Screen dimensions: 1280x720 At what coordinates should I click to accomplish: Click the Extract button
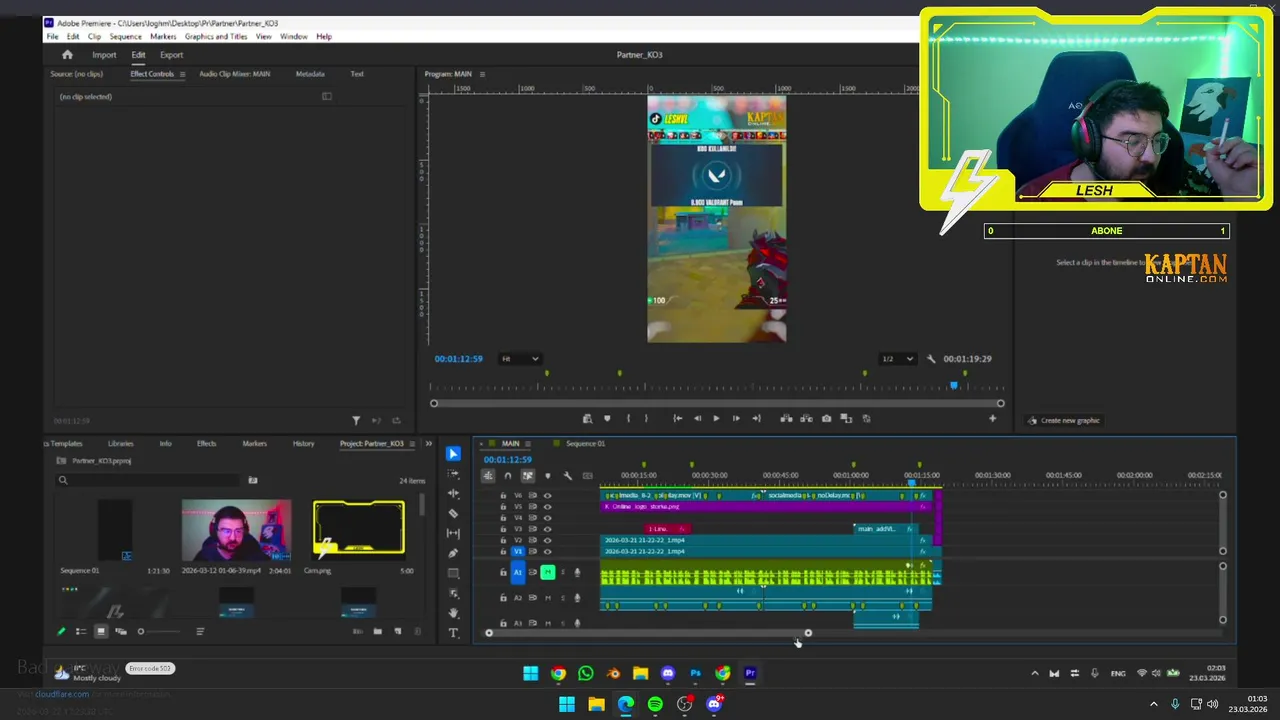click(x=806, y=419)
